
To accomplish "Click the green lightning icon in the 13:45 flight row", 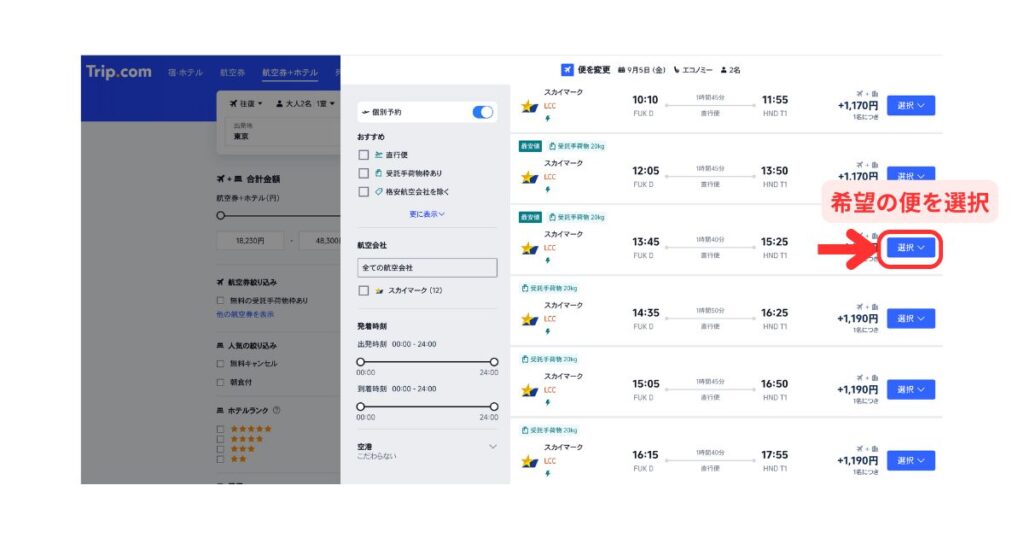I will (x=548, y=261).
